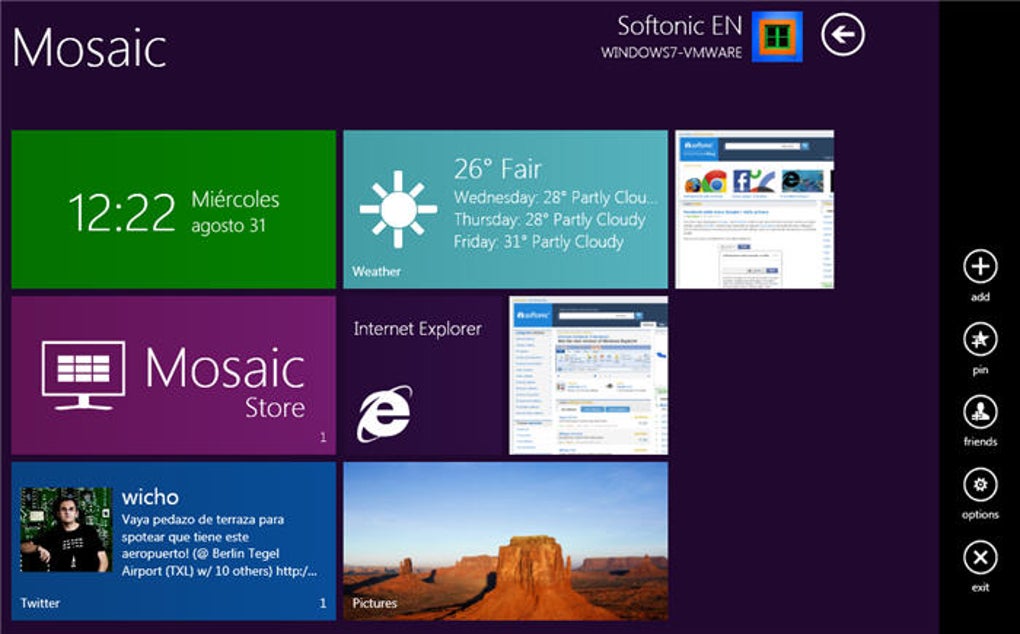Viewport: 1020px width, 634px height.
Task: Click the '26° Fair' weather reading
Action: (498, 169)
